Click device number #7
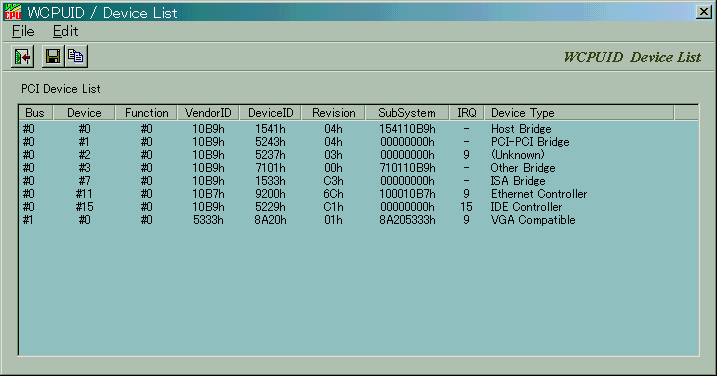 point(84,181)
